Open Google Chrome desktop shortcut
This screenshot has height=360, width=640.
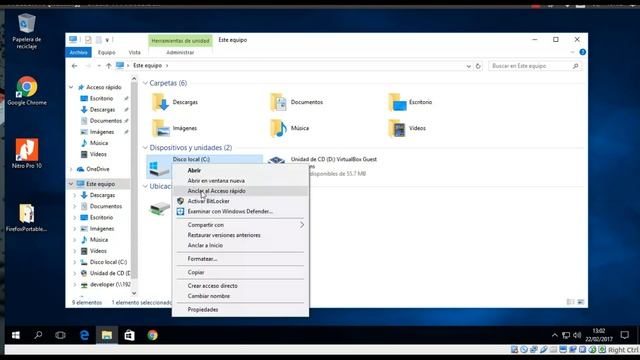tap(27, 91)
